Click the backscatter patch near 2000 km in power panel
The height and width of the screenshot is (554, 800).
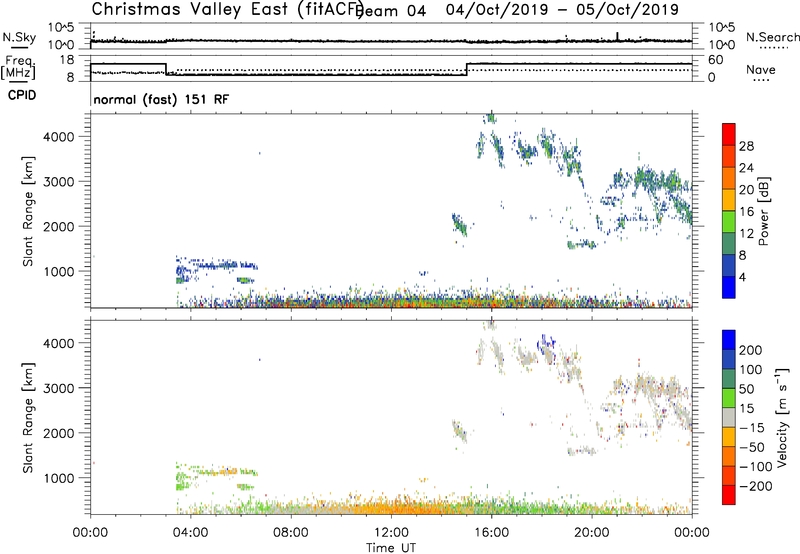(x=459, y=224)
